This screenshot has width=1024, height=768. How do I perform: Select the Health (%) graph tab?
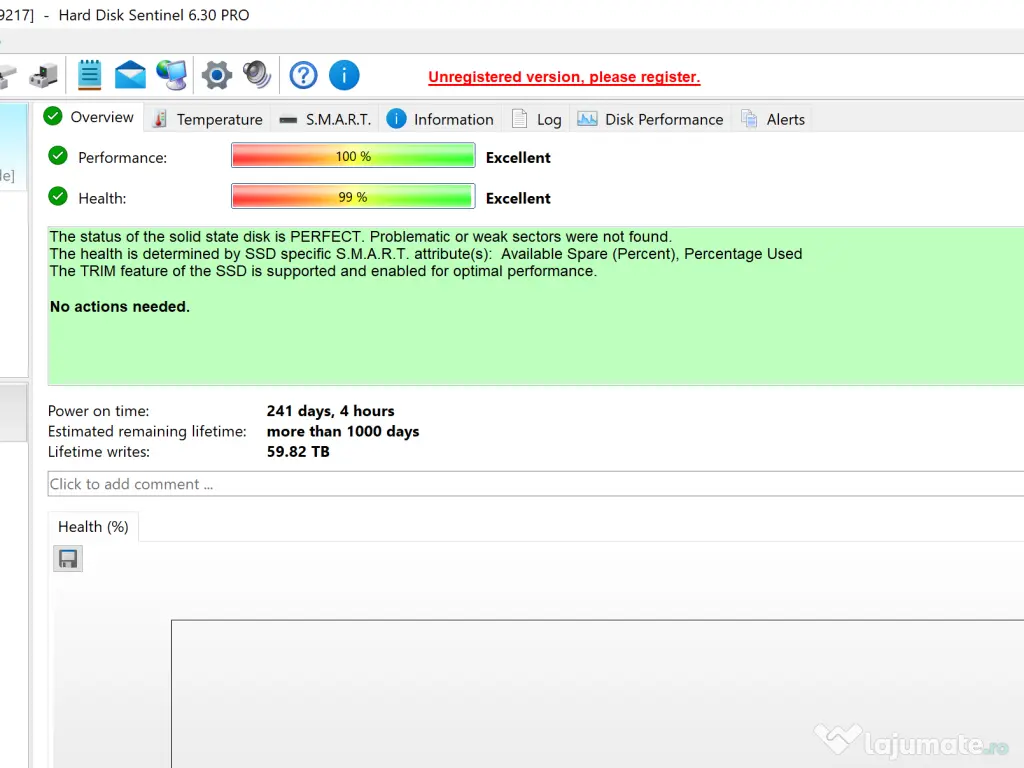coord(93,527)
